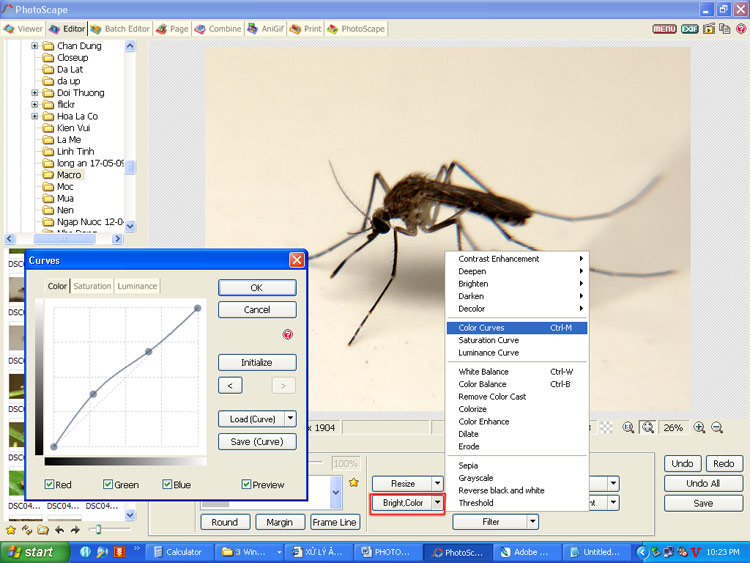
Task: Toggle the Red channel checkbox
Action: click(x=49, y=484)
